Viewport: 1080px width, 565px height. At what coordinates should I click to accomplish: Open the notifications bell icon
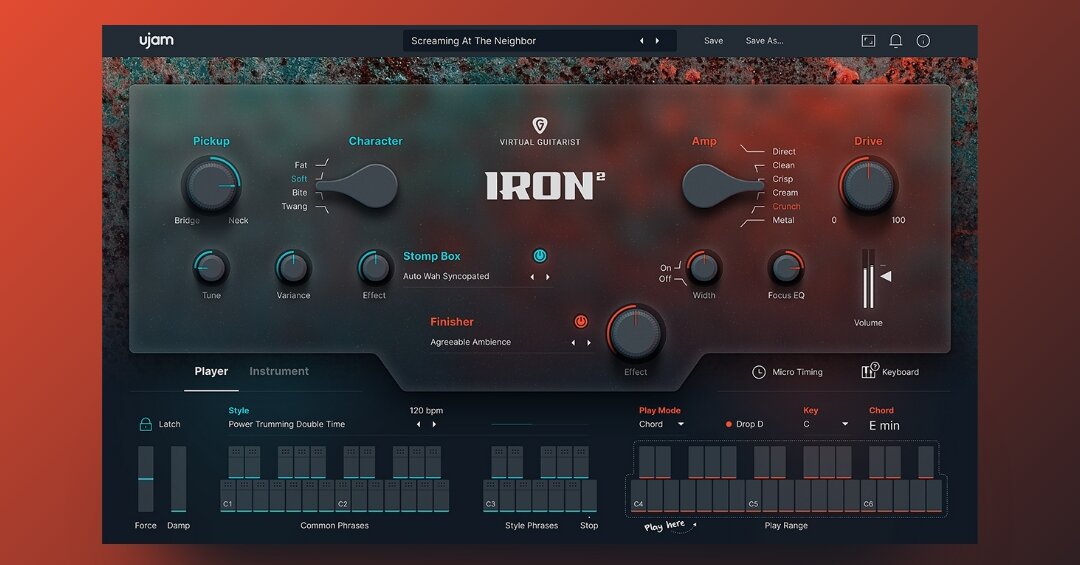pos(895,41)
